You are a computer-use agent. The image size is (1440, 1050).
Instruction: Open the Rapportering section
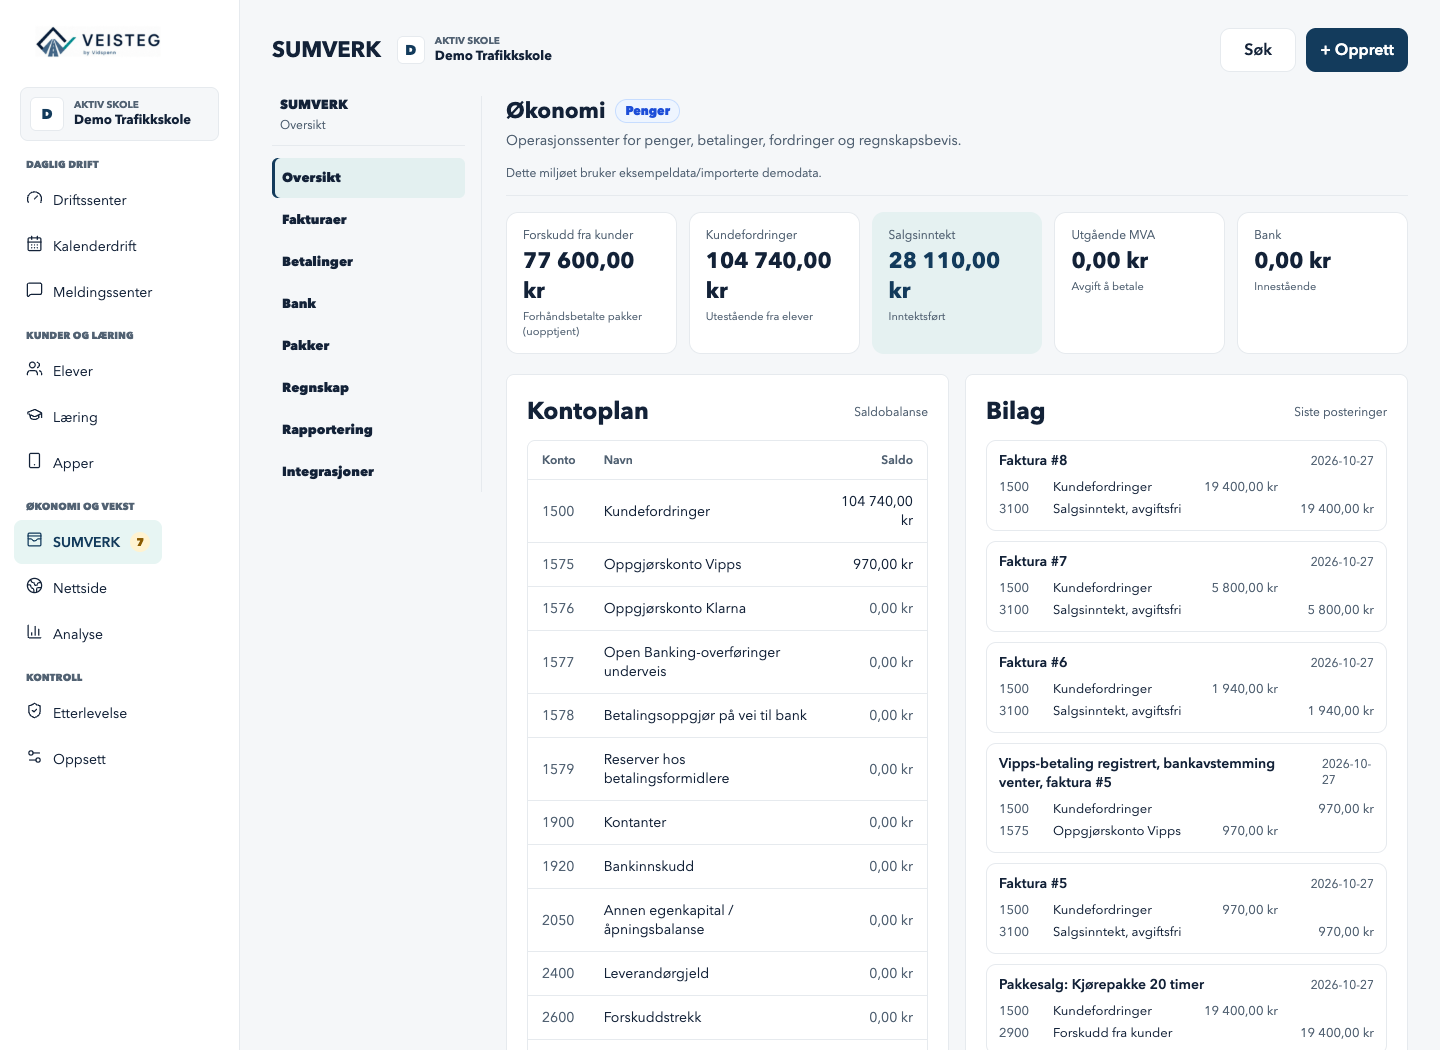tap(368, 430)
